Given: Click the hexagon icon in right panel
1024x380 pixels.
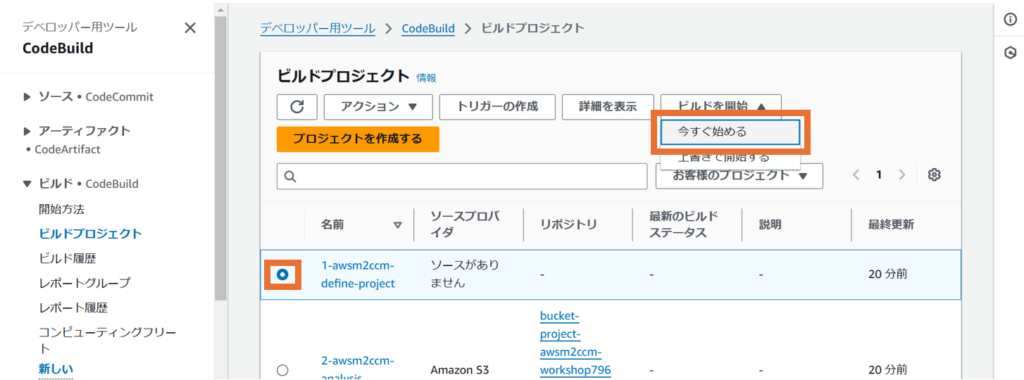Looking at the screenshot, I should point(1010,52).
